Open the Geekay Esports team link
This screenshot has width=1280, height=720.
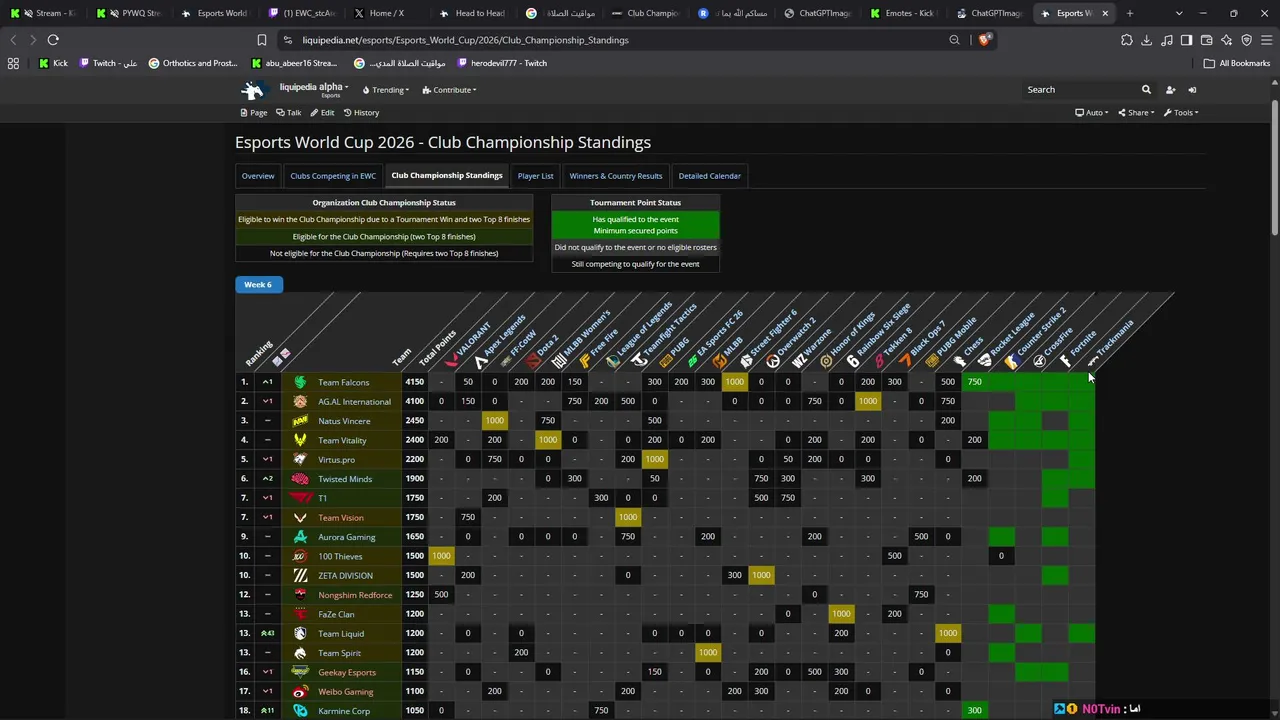pyautogui.click(x=347, y=673)
